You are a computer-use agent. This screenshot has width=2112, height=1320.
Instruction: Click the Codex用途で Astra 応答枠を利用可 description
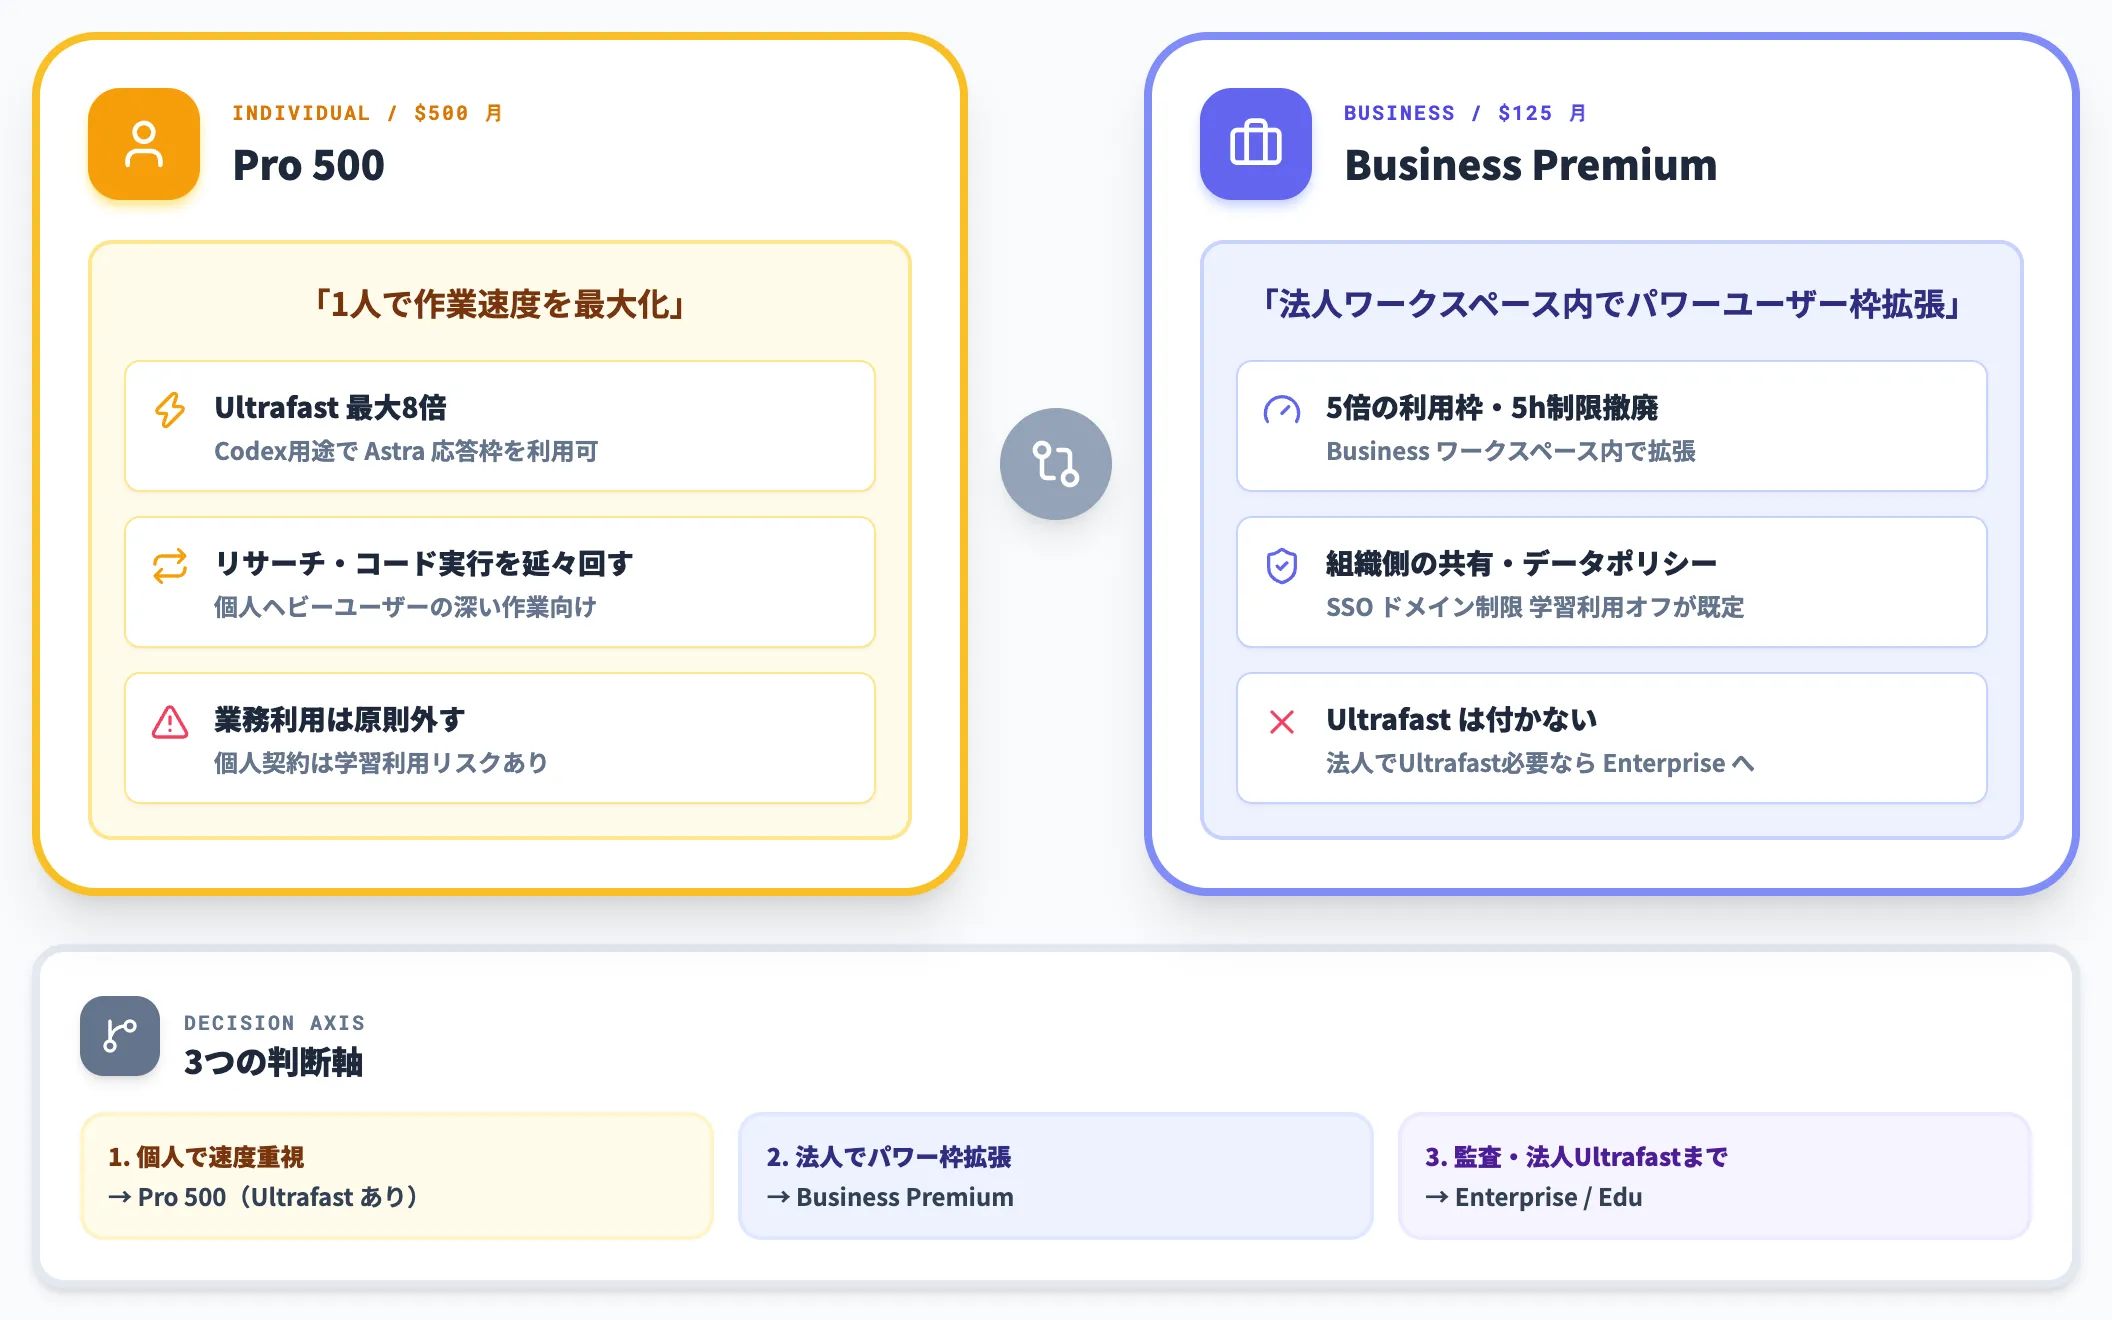coord(406,451)
